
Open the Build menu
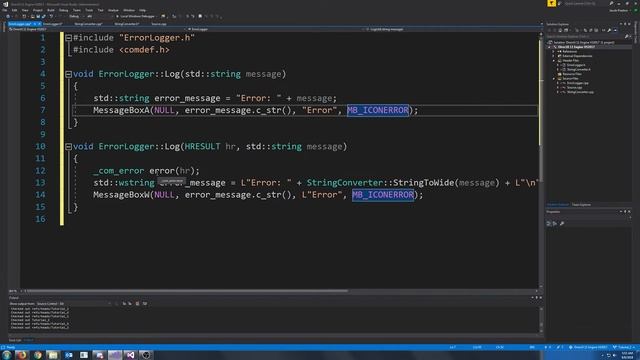tap(51, 10)
